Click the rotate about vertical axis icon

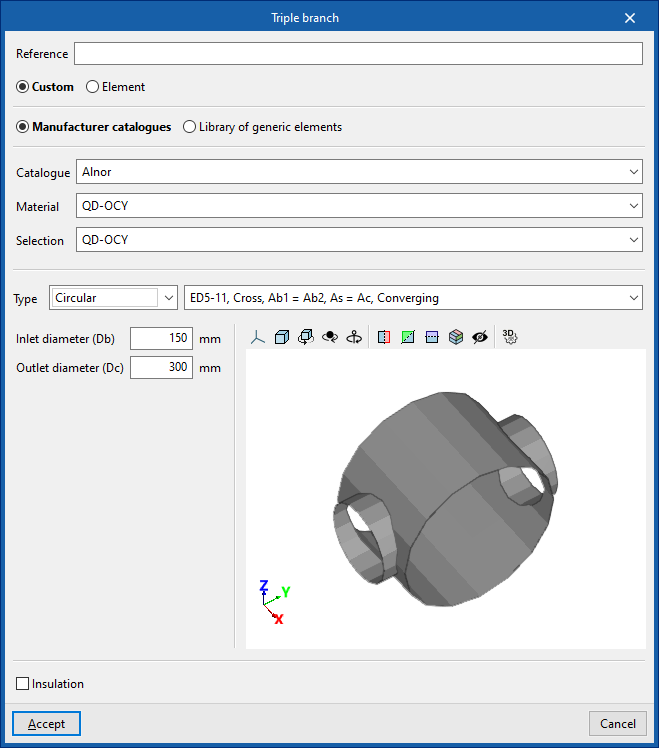point(354,337)
